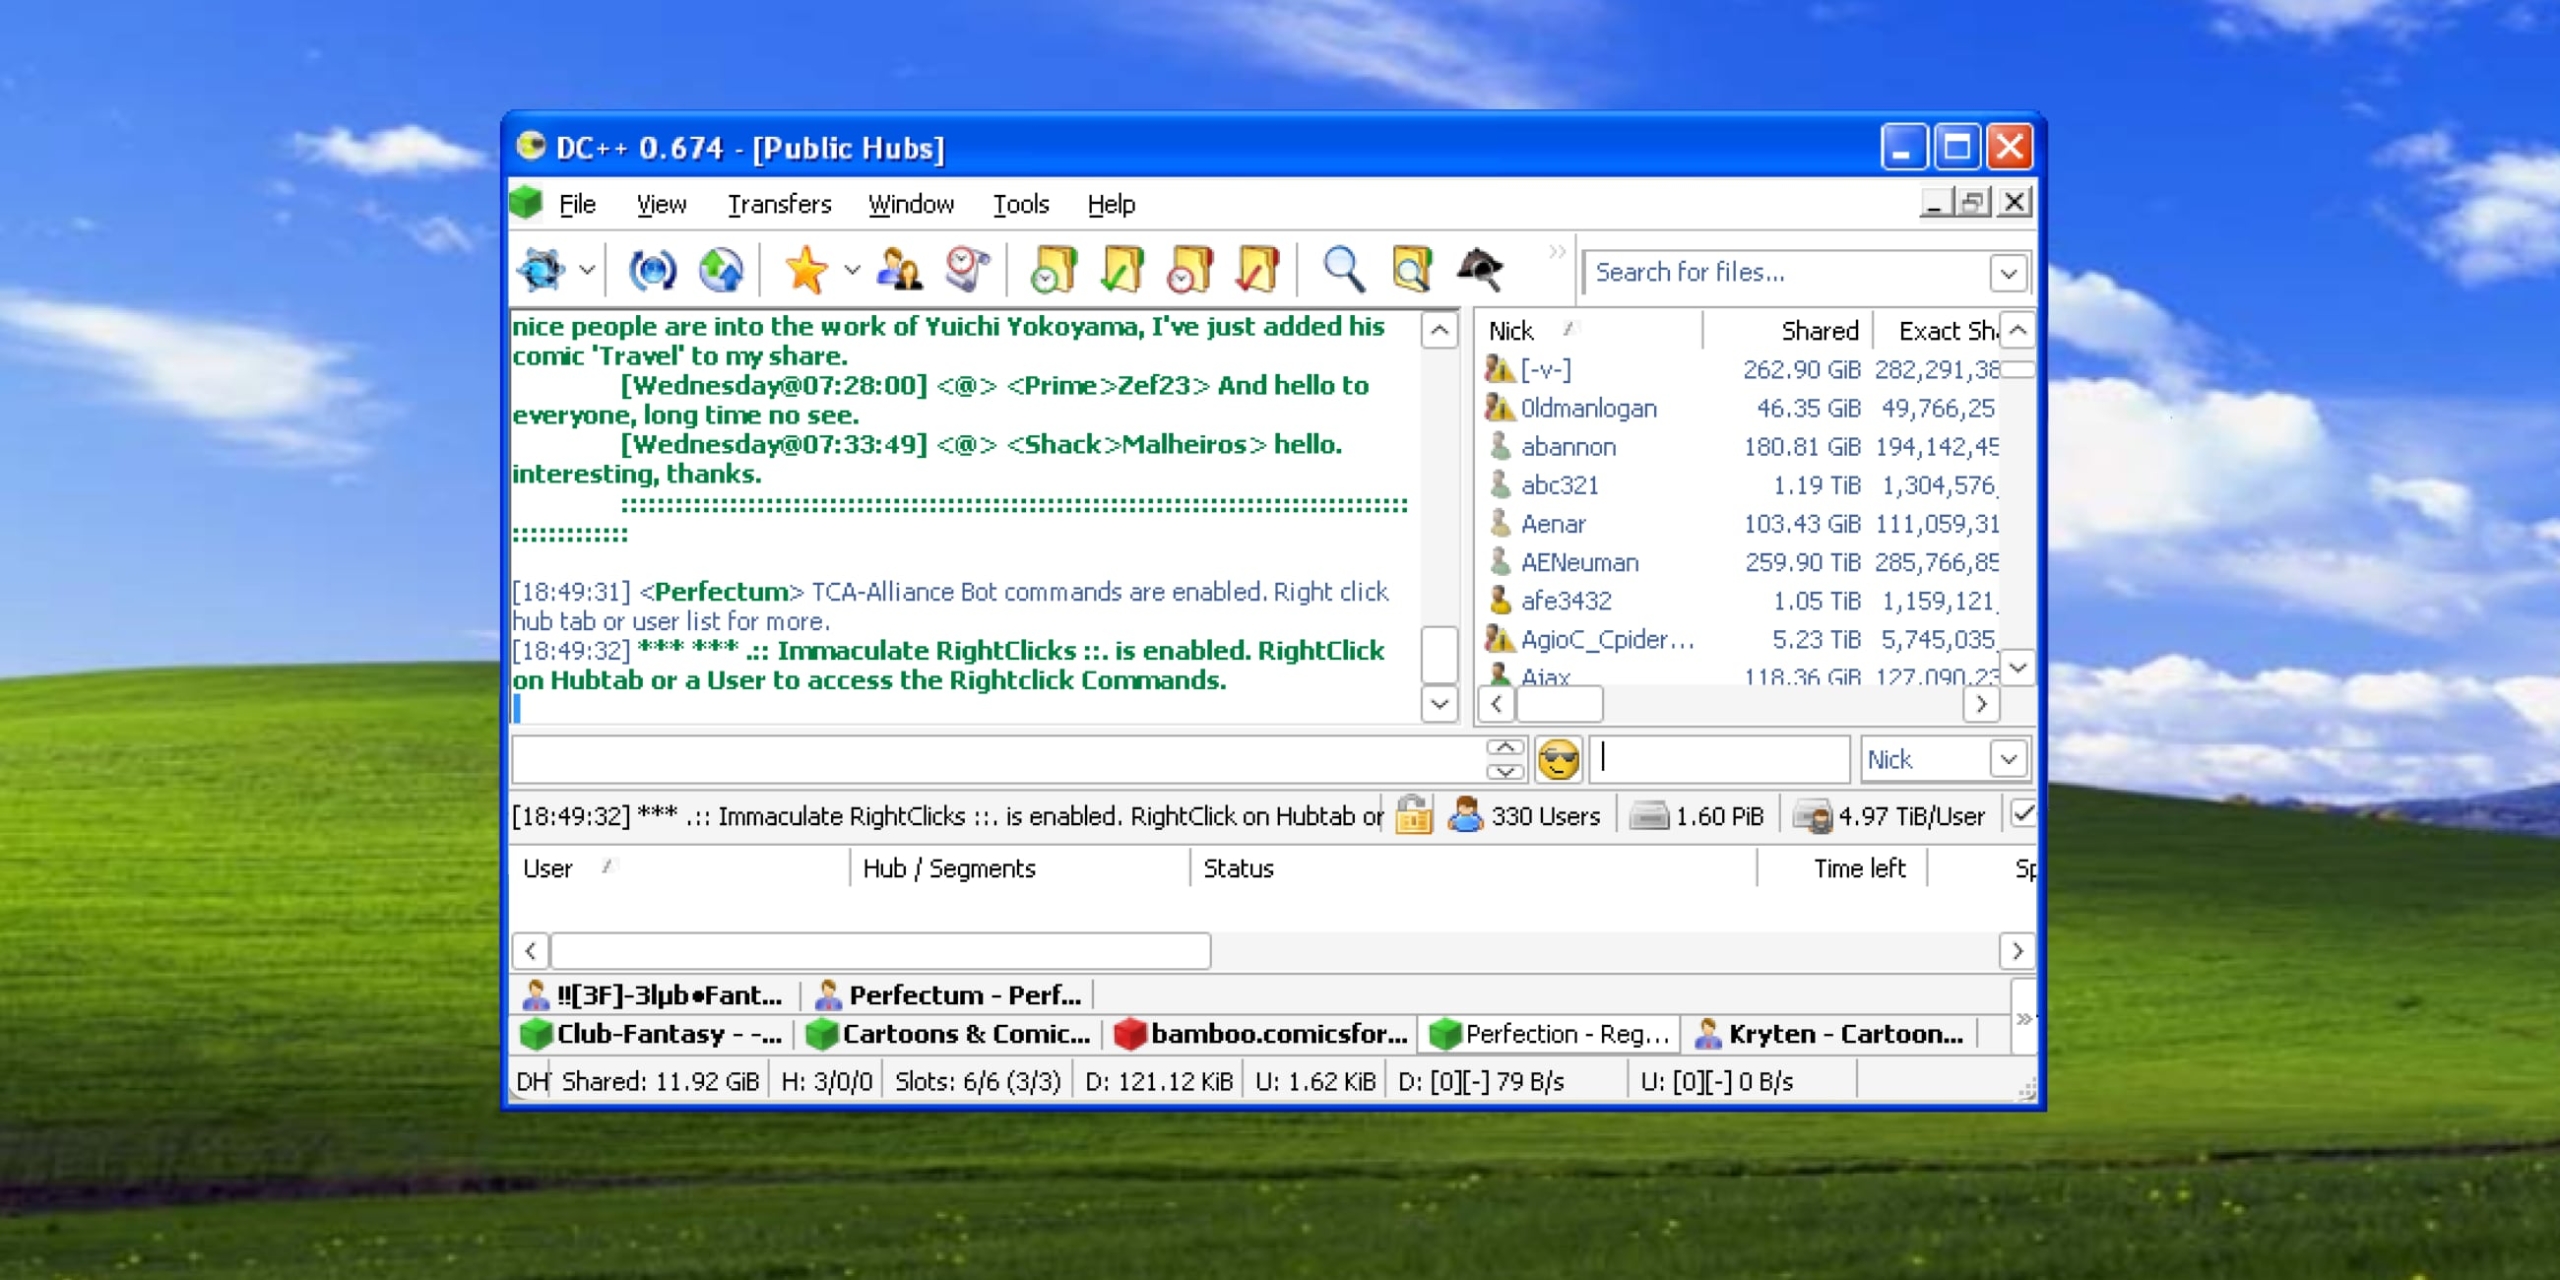Open the Transfers menu

click(779, 204)
